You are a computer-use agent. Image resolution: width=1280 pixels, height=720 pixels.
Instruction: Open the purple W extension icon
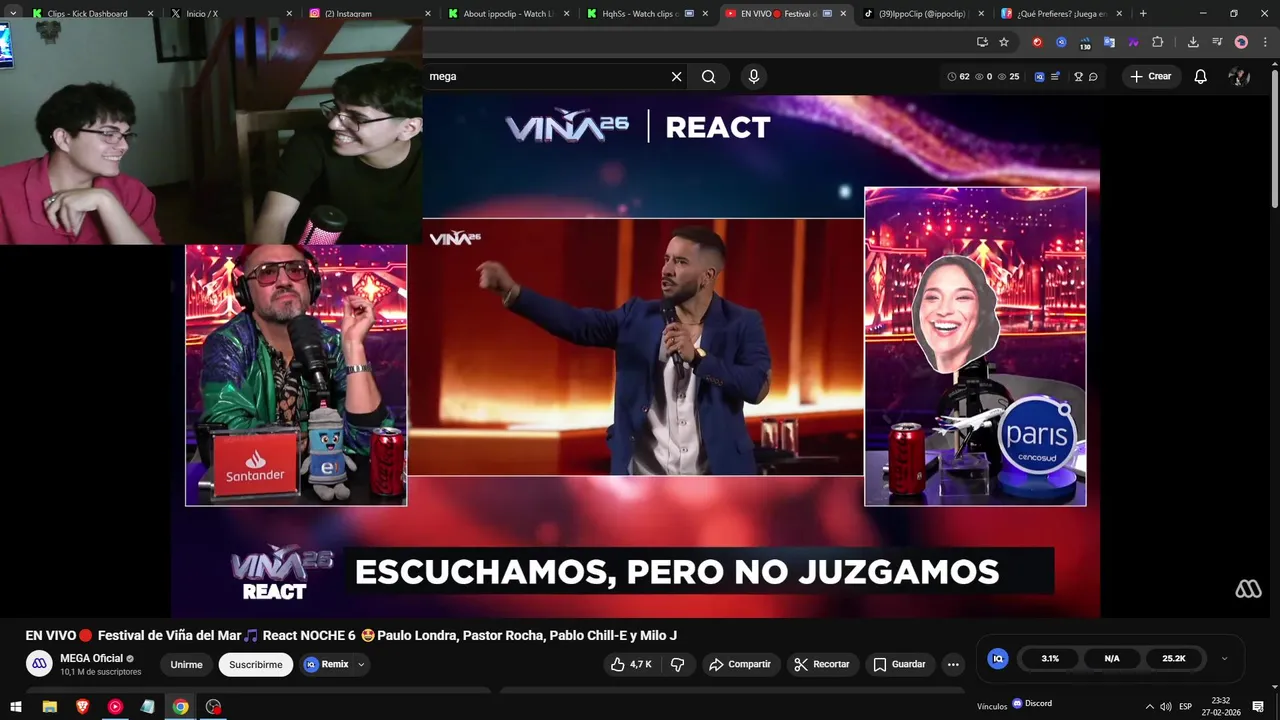[1133, 42]
